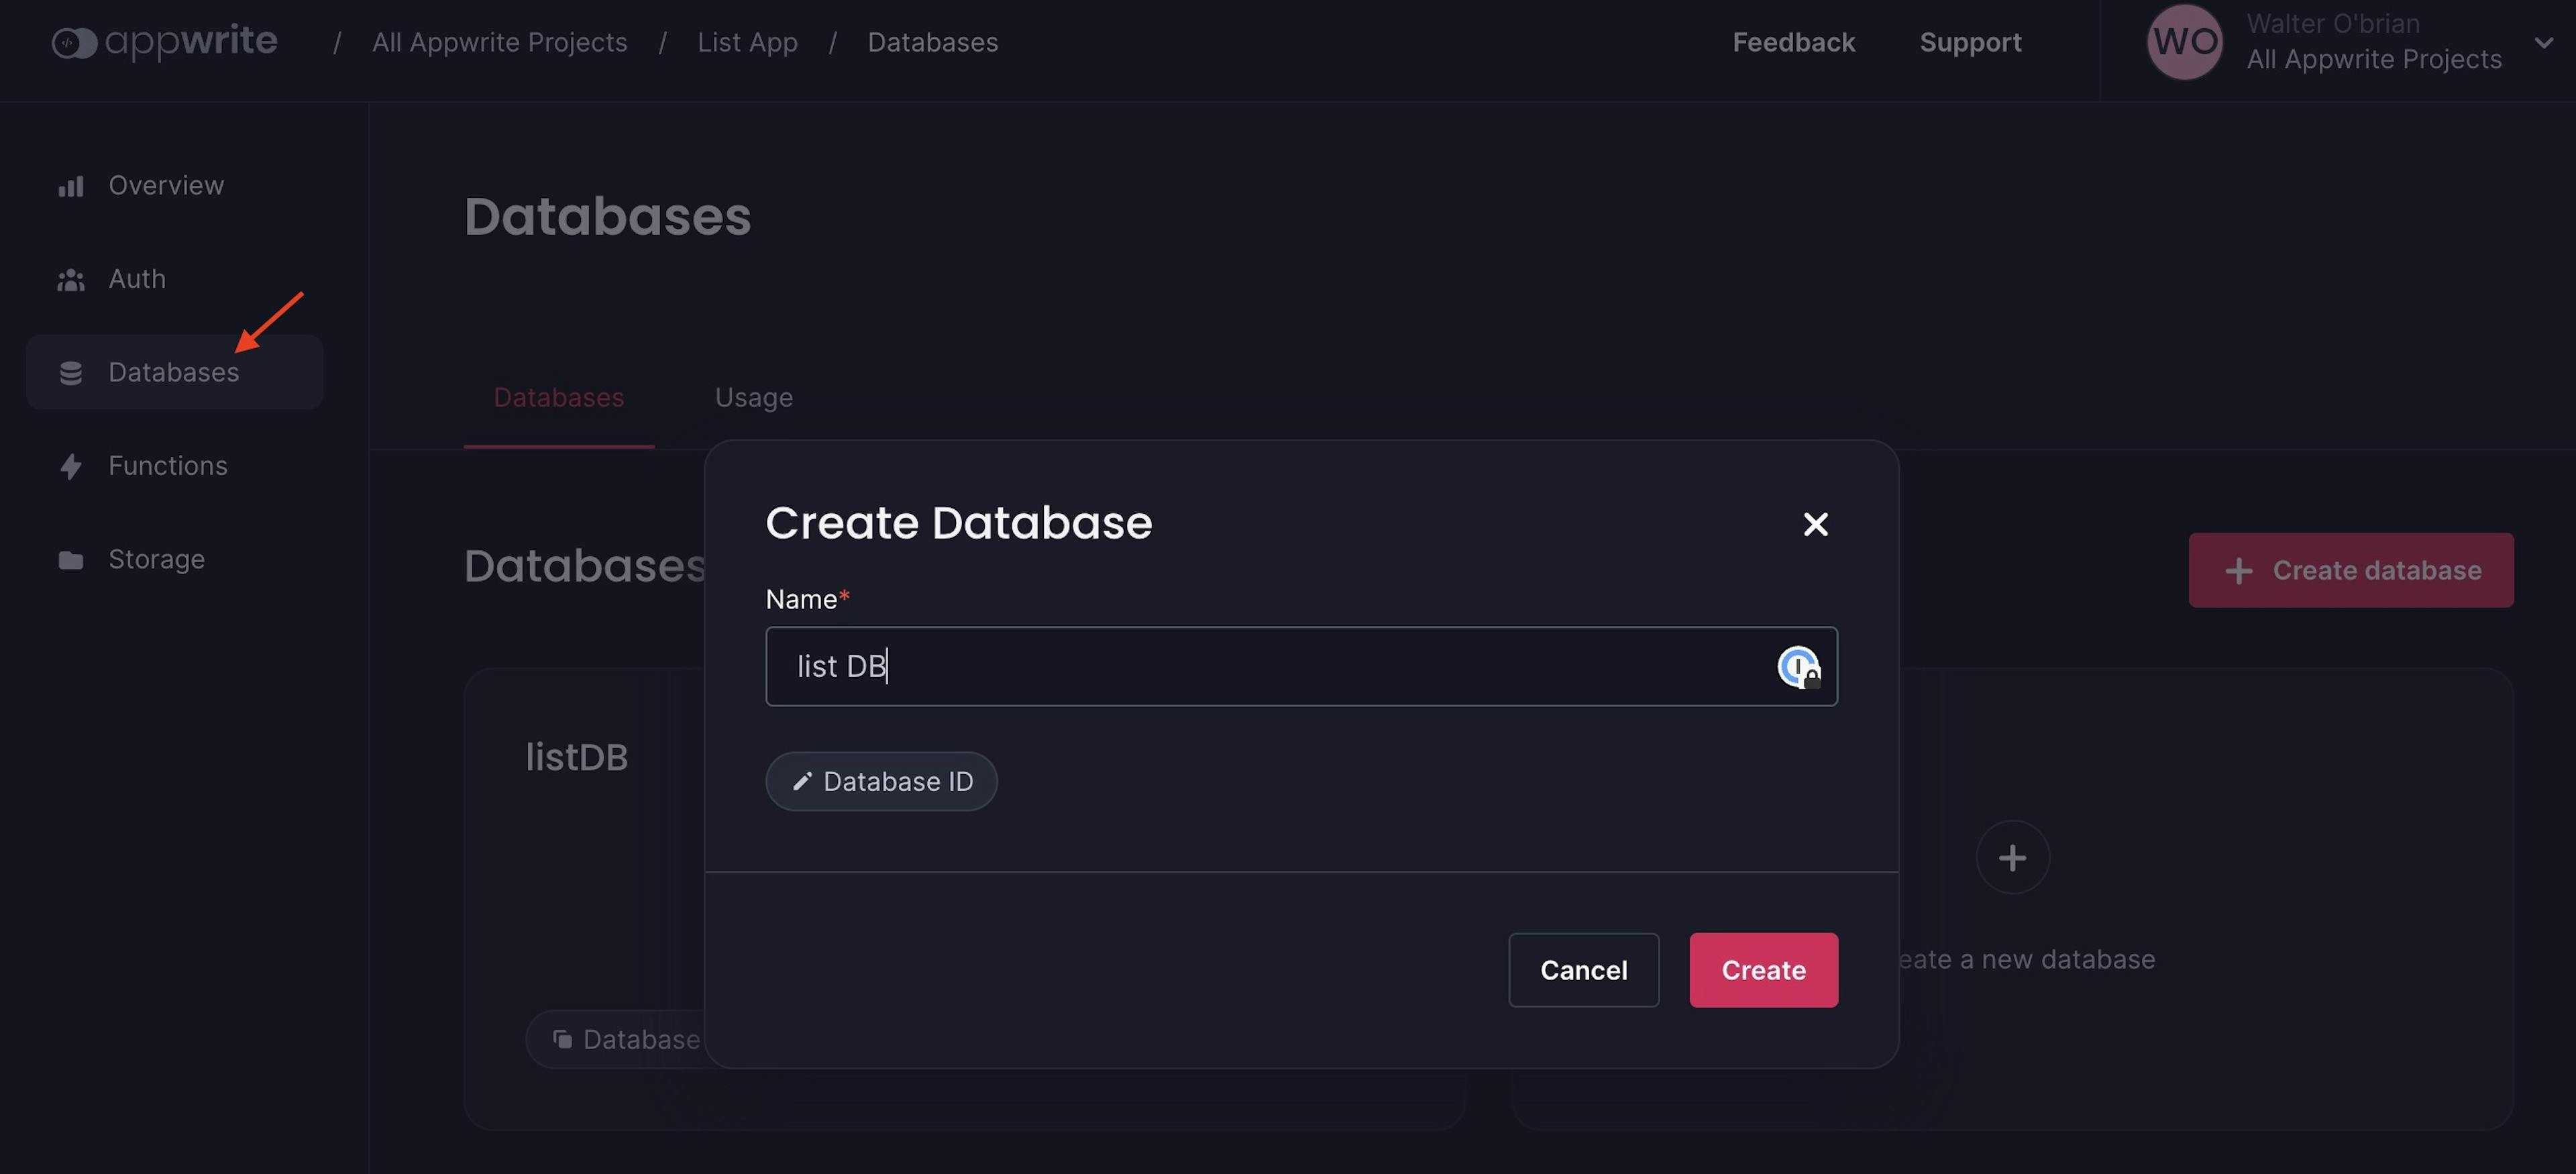The width and height of the screenshot is (2576, 1174).
Task: Cancel the Create Database dialog
Action: [1583, 969]
